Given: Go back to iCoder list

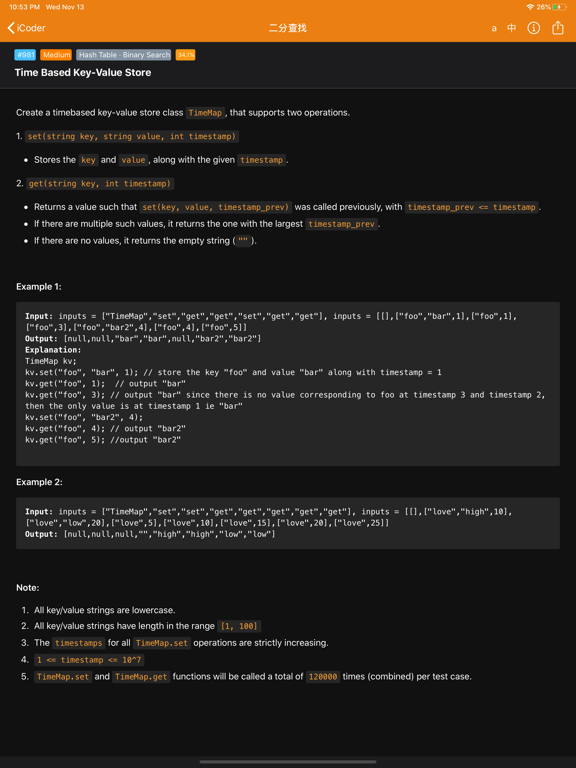Looking at the screenshot, I should [x=26, y=28].
